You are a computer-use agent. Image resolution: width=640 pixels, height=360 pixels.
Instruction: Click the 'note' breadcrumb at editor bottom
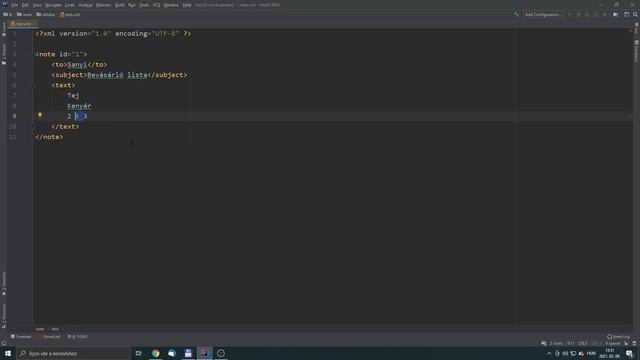coord(40,329)
